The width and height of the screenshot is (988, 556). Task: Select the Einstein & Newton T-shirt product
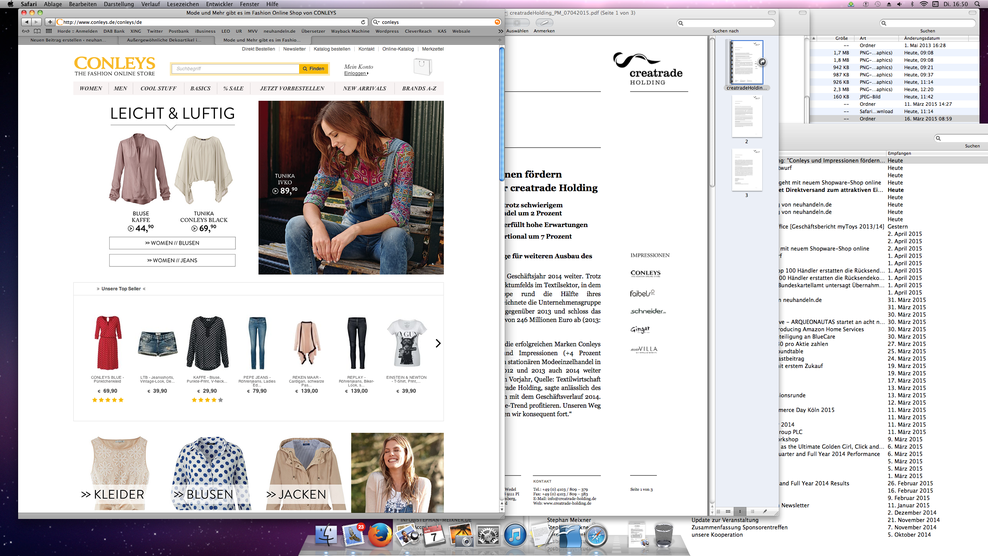pos(406,343)
